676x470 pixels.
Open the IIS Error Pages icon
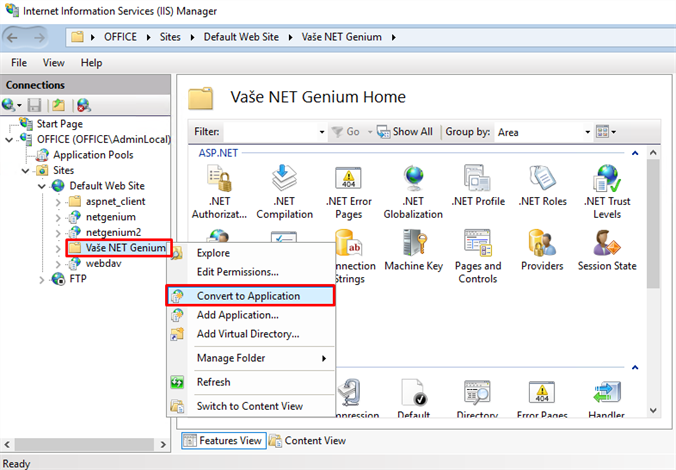click(x=542, y=392)
